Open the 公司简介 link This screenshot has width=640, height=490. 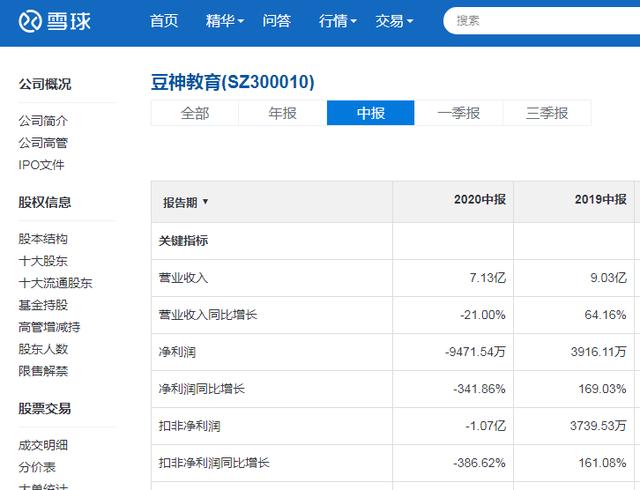pos(43,121)
